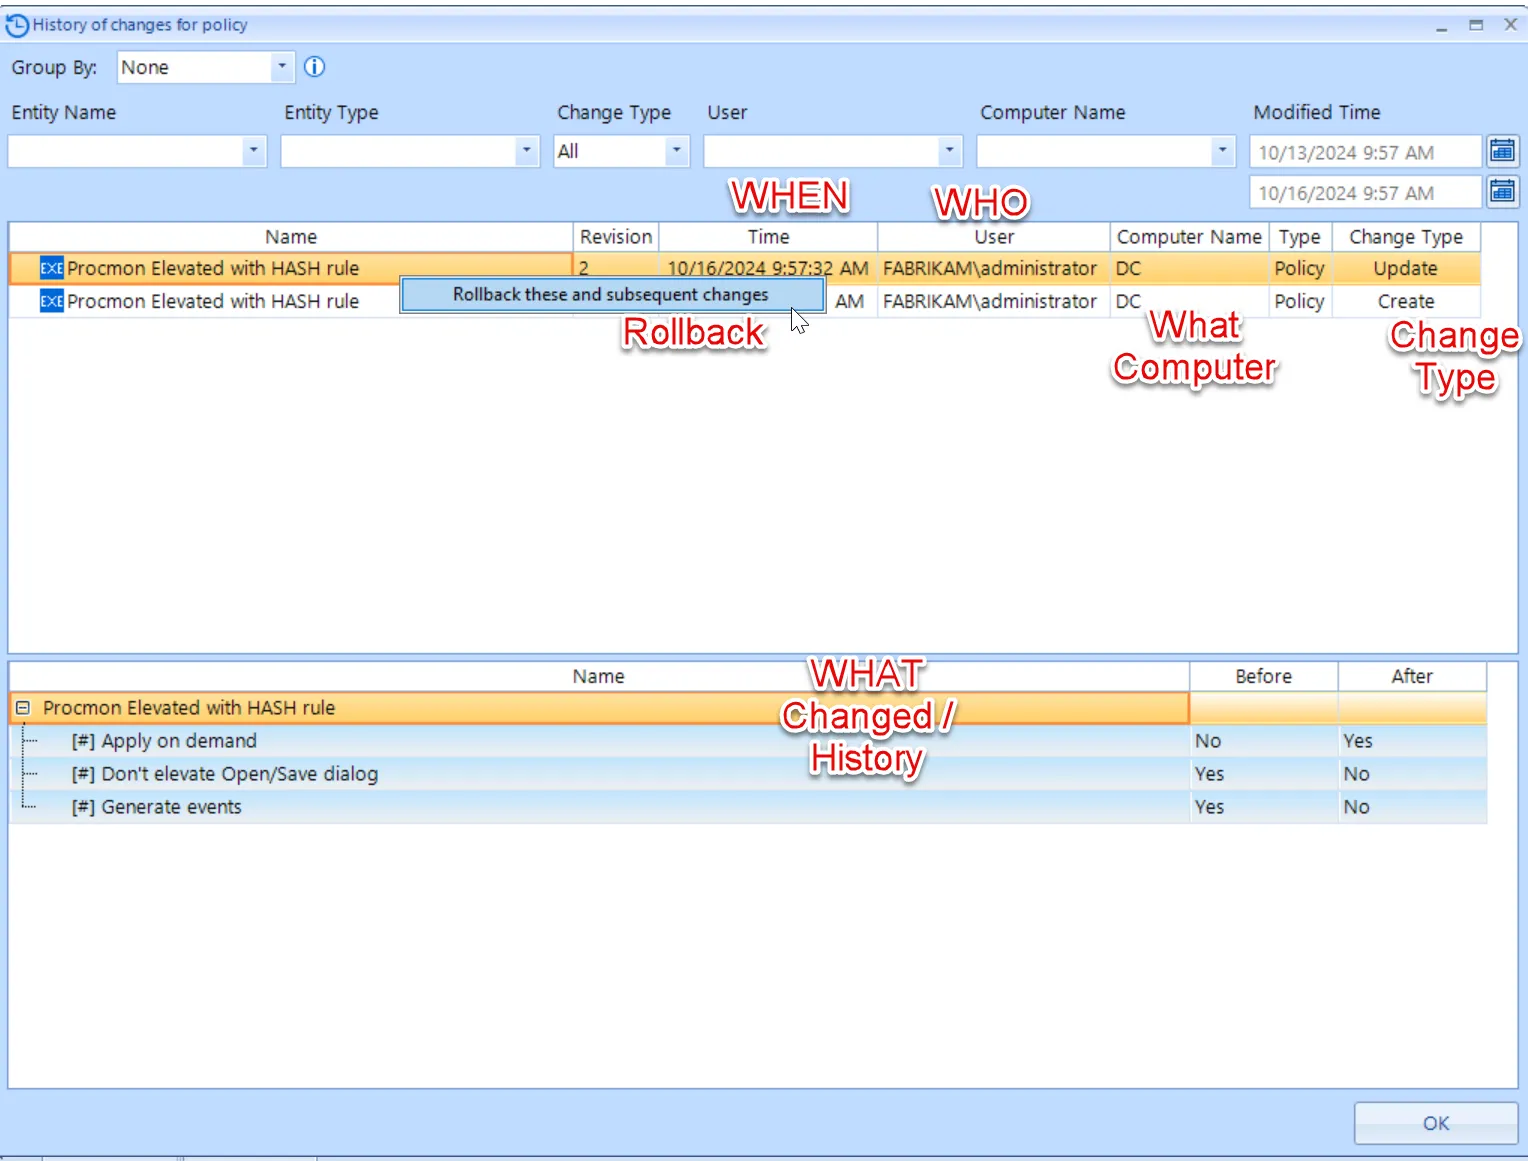Click the history clock icon in title bar
1528x1161 pixels.
tap(17, 25)
